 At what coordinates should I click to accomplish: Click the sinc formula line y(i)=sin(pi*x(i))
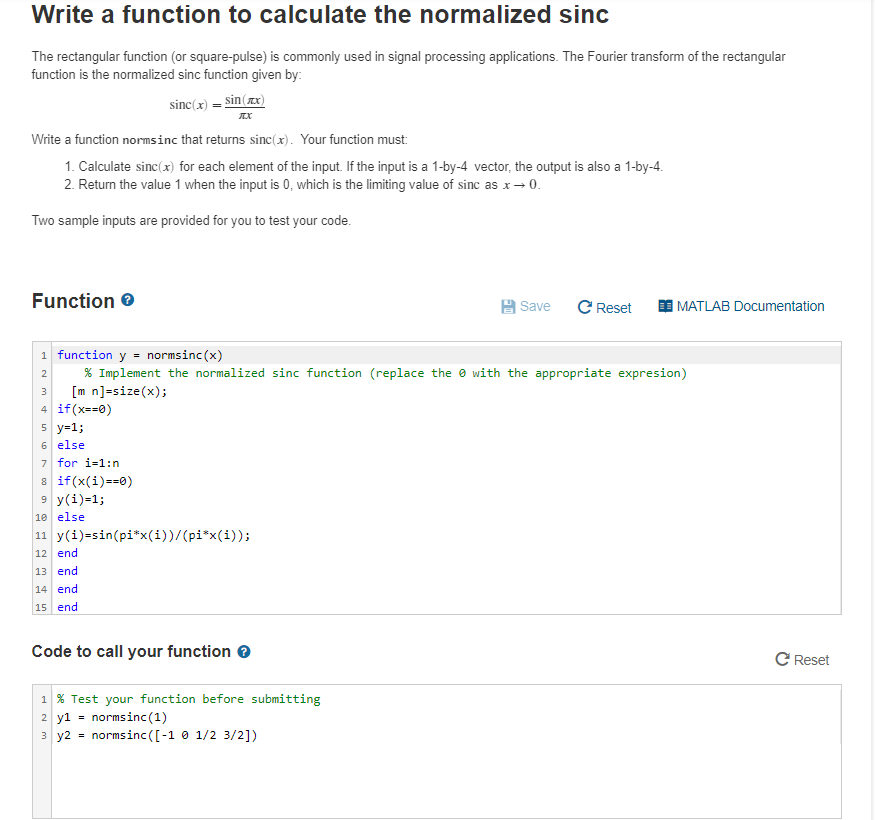click(x=446, y=535)
